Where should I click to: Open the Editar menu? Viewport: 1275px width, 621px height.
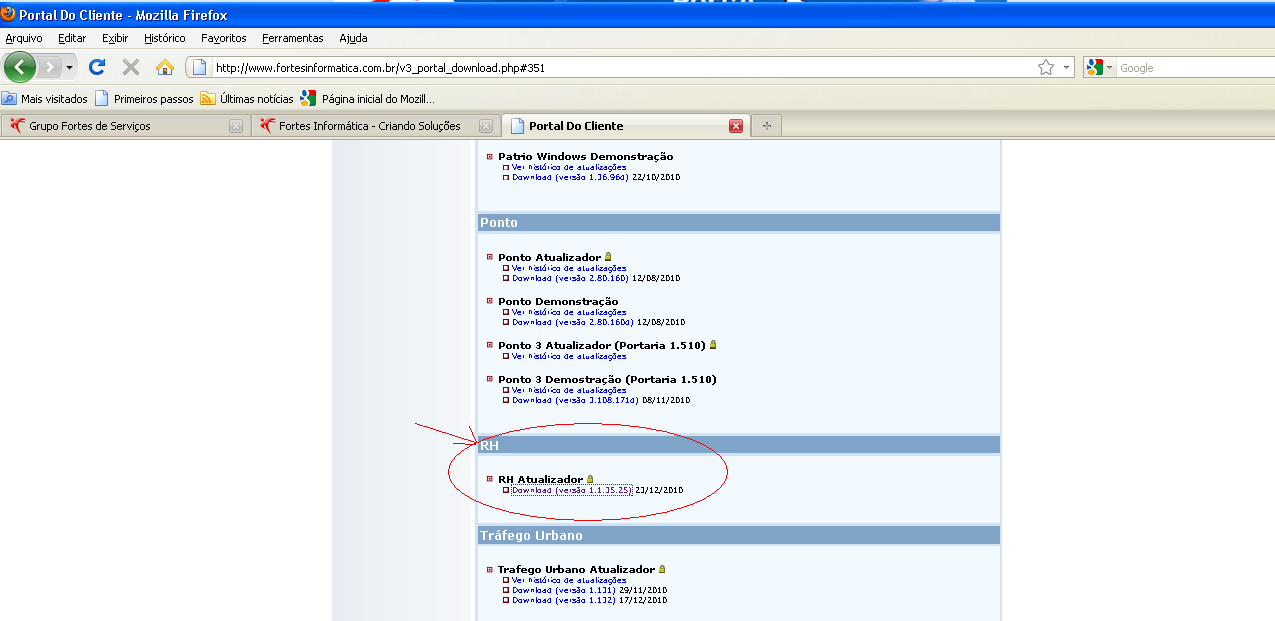pos(72,38)
